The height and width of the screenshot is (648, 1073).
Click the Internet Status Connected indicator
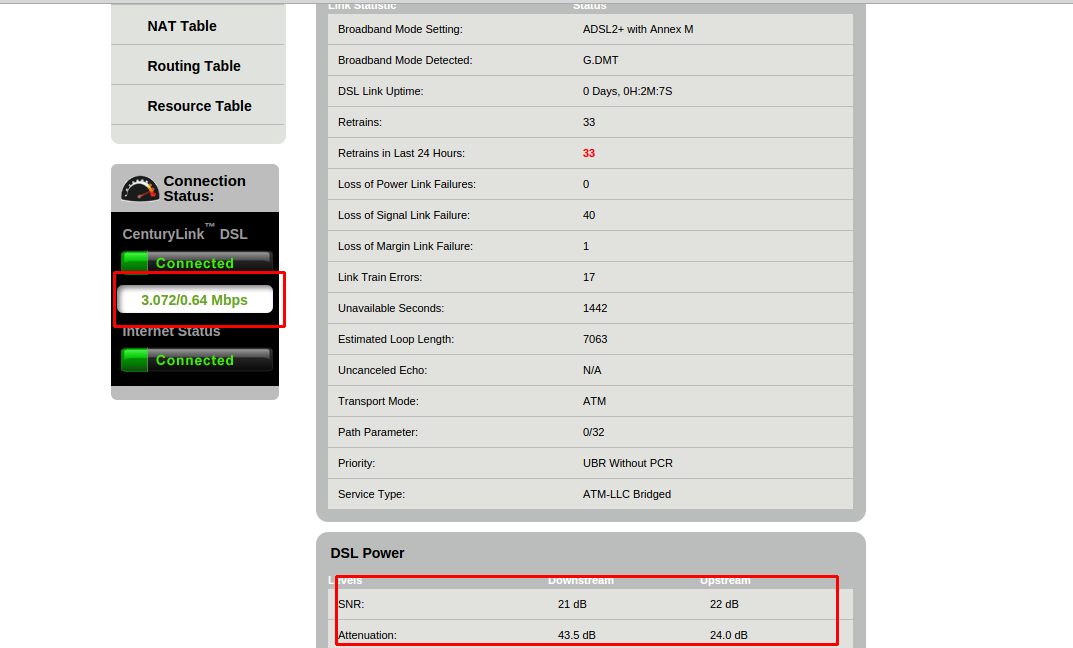click(197, 360)
